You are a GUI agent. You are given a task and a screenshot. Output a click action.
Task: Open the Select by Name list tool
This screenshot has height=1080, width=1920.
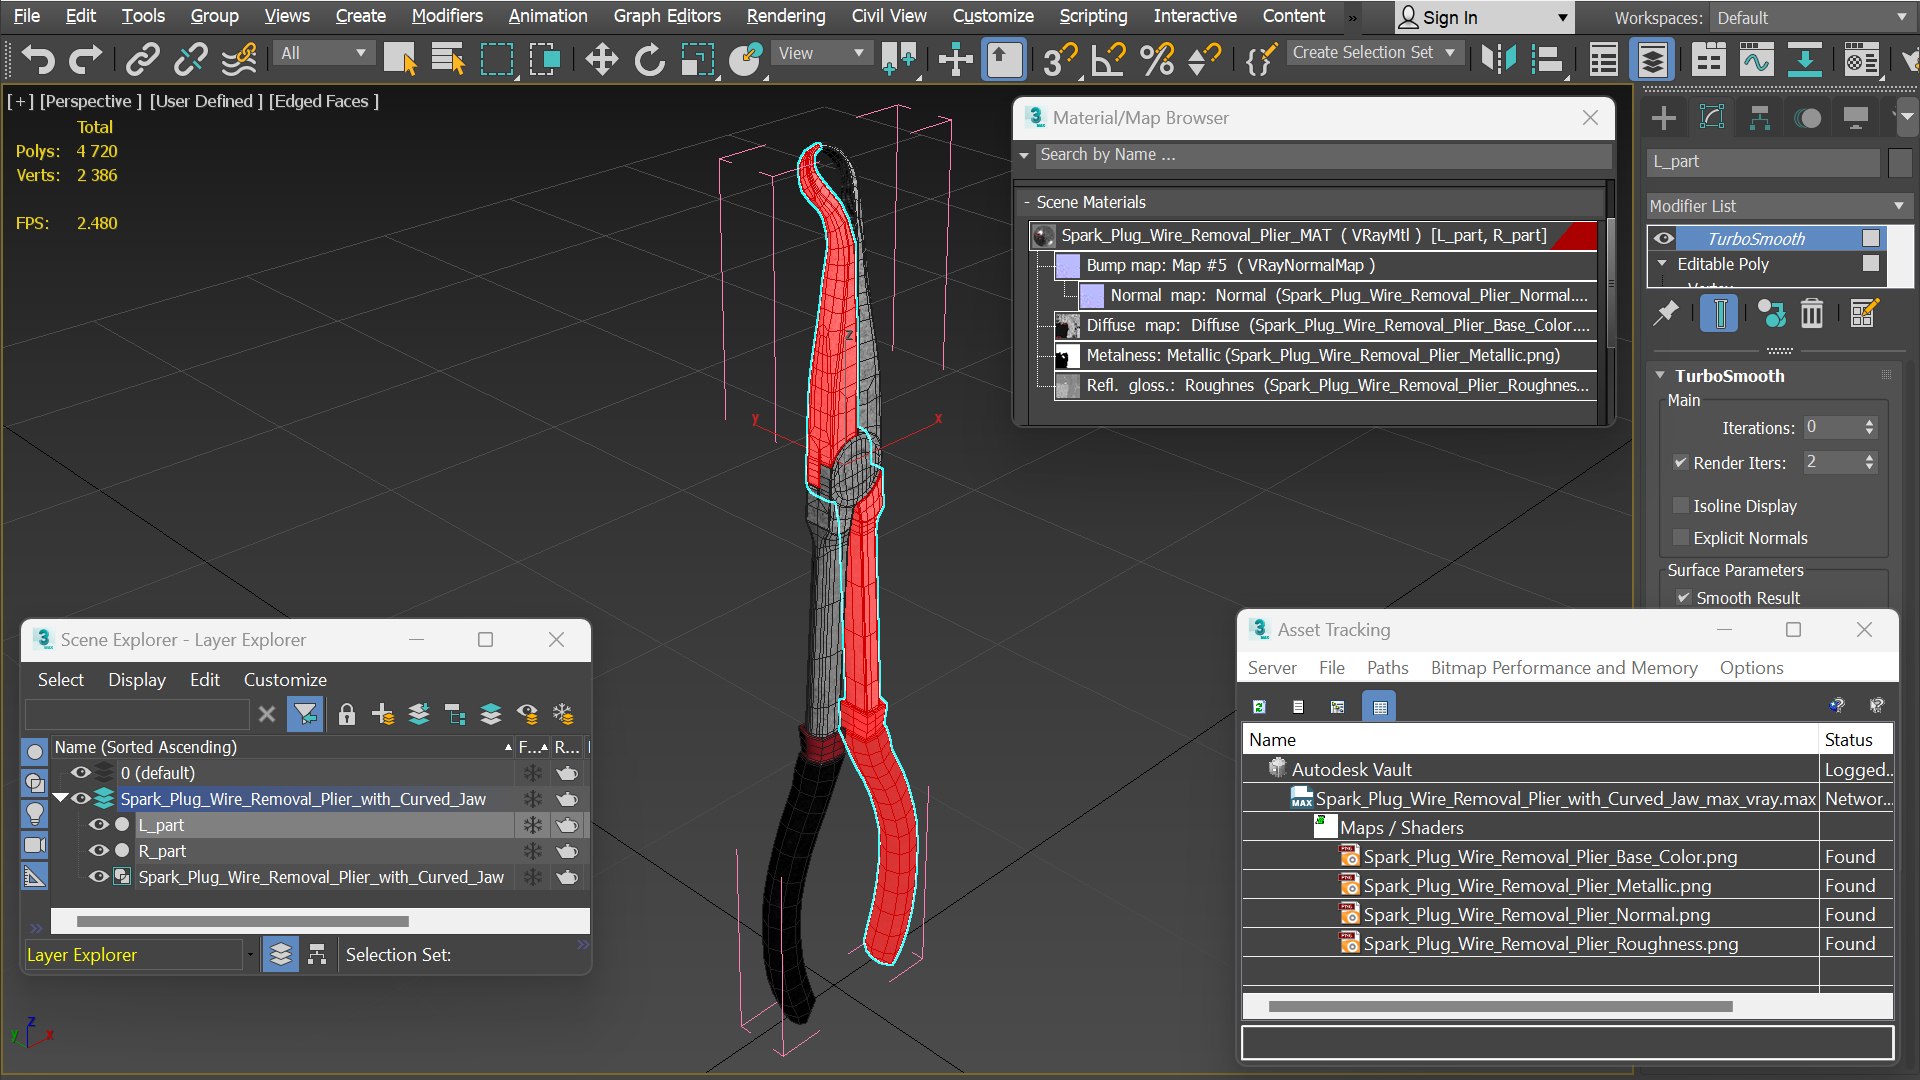[448, 60]
